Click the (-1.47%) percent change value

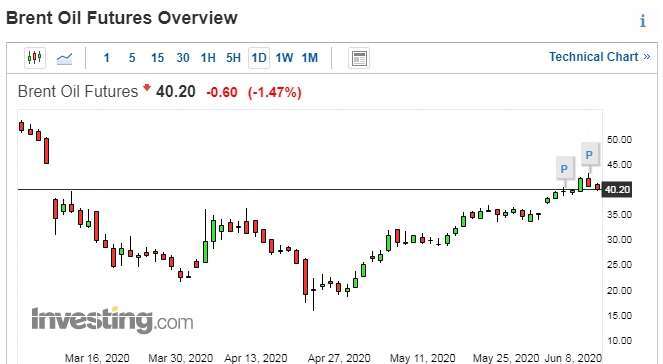[x=275, y=92]
